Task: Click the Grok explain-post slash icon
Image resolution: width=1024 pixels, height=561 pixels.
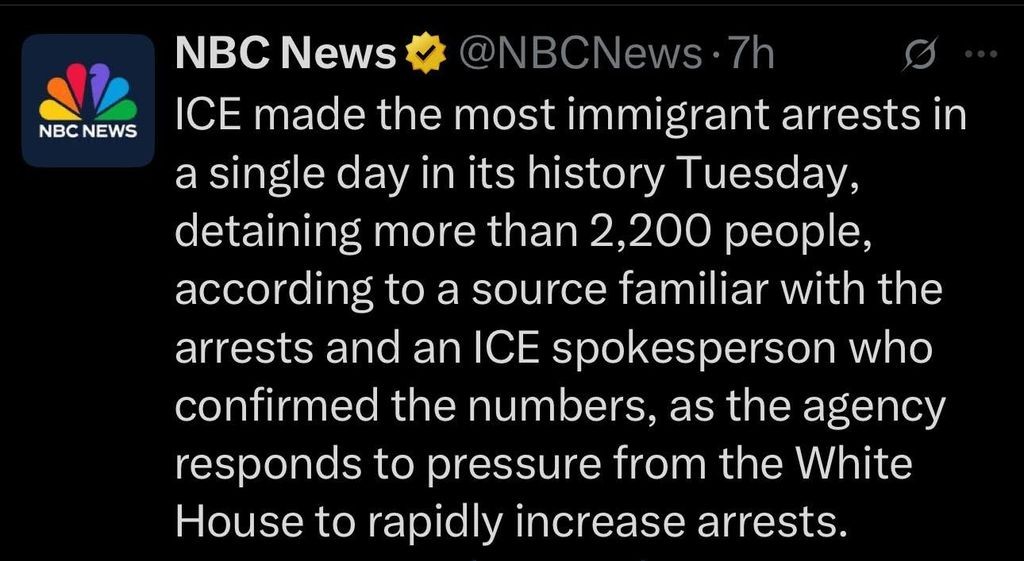Action: [x=920, y=54]
